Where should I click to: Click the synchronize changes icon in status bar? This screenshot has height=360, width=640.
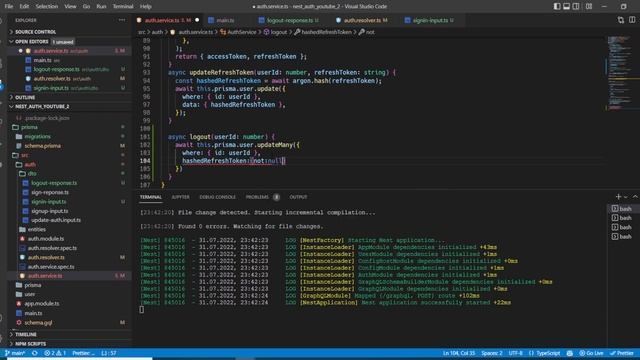[x=35, y=353]
